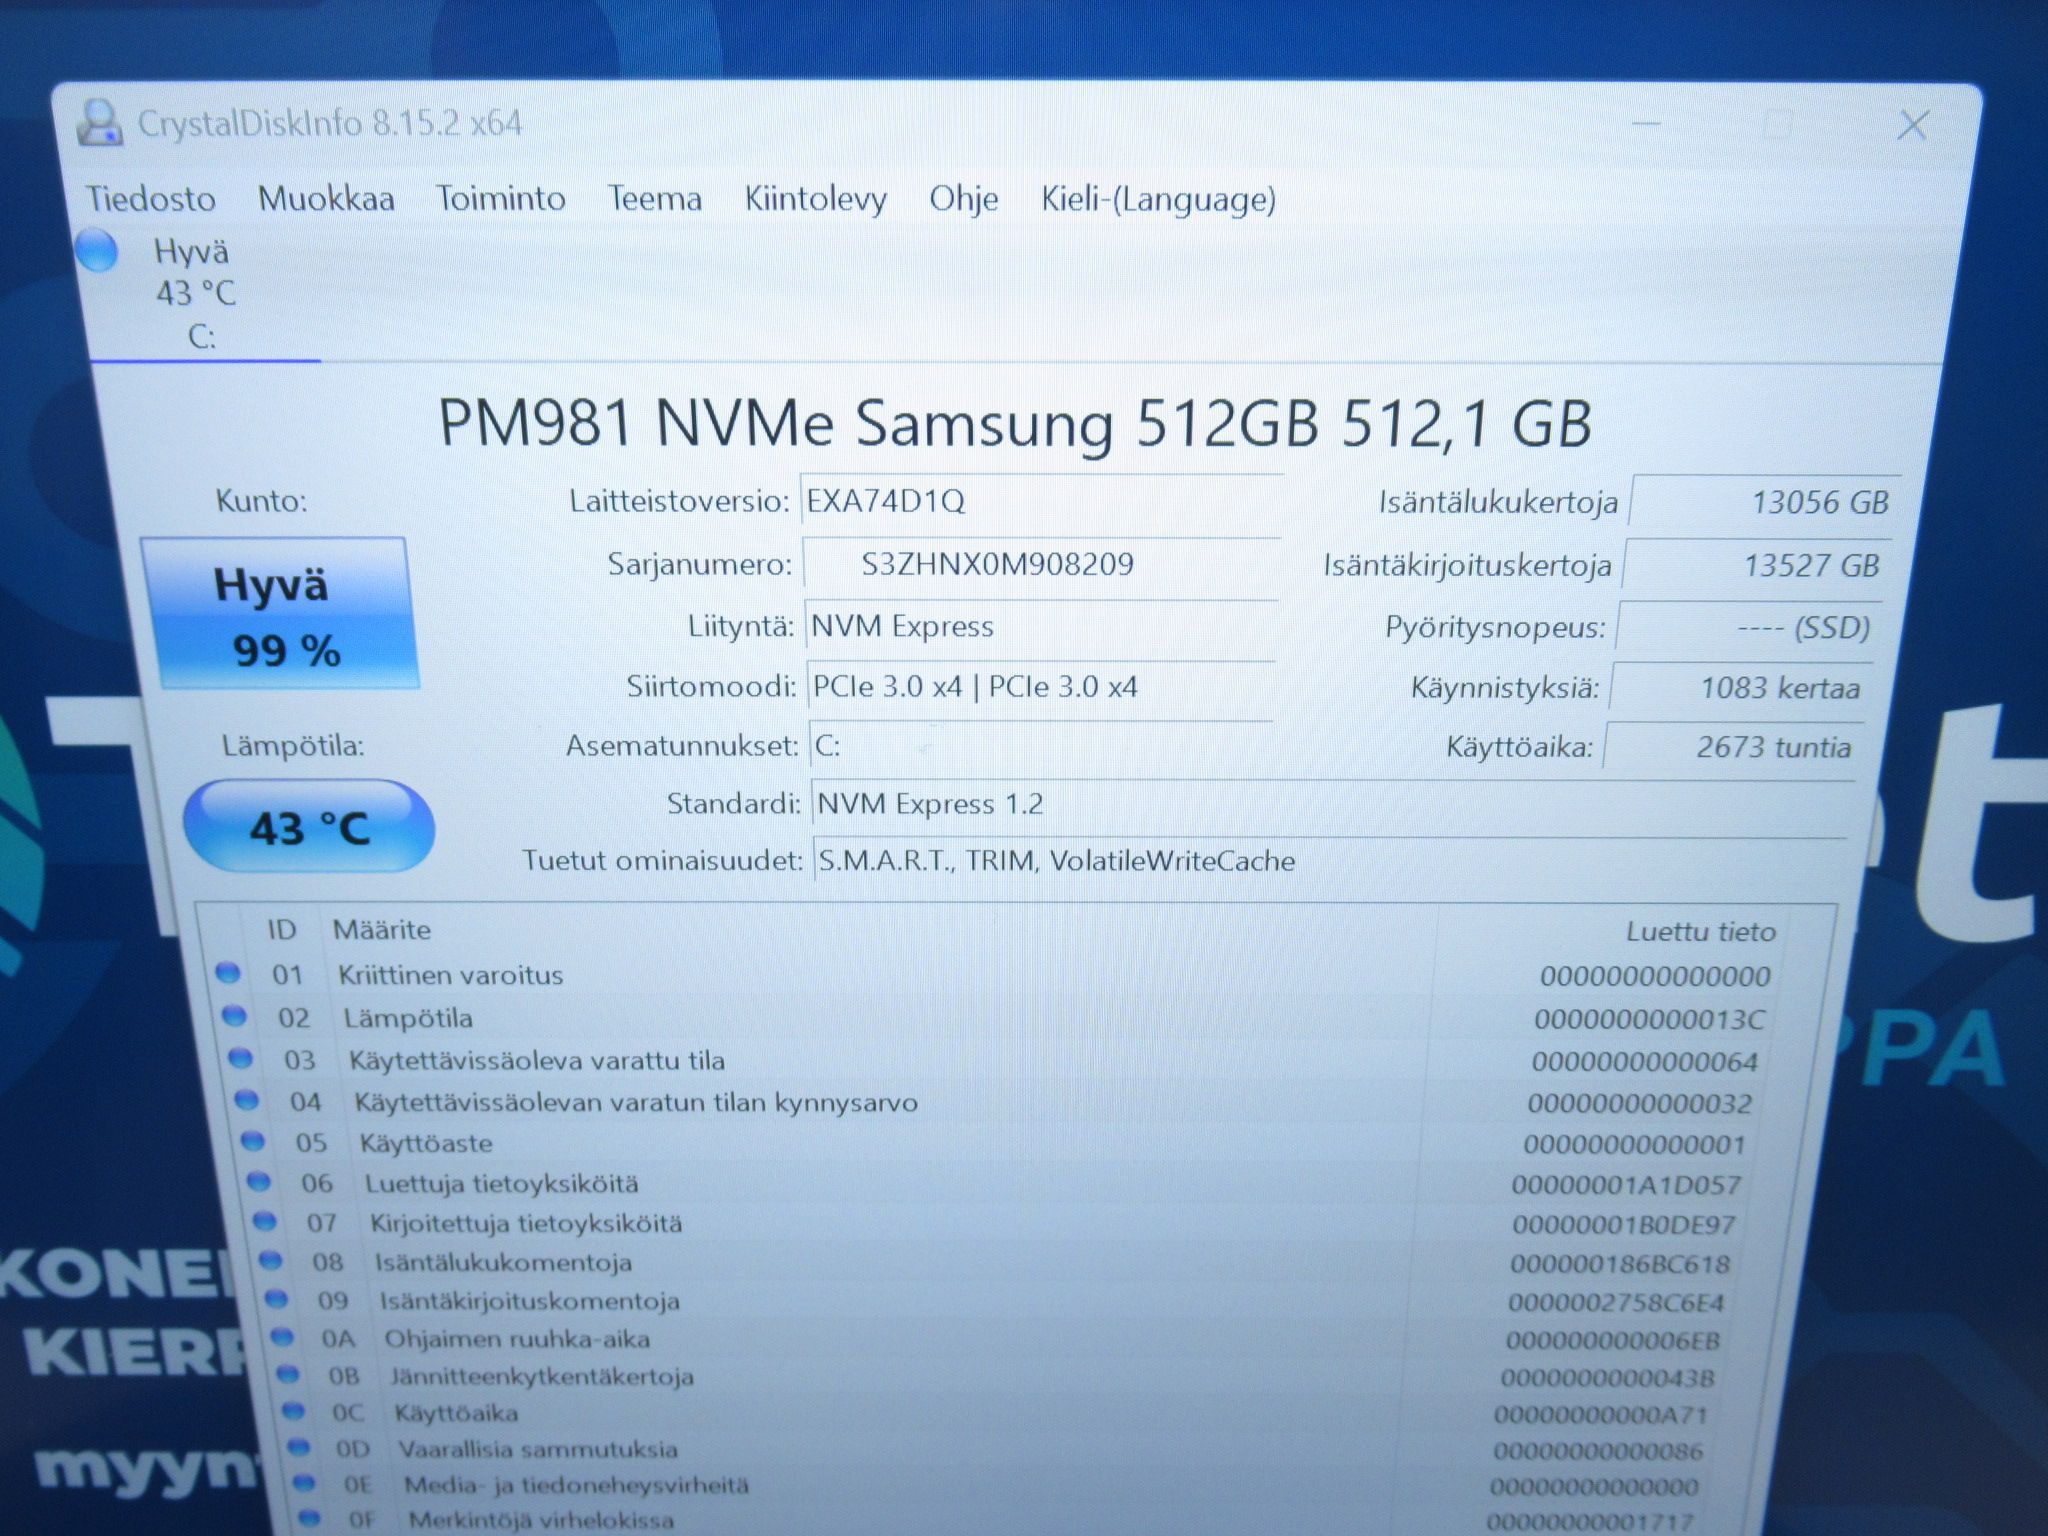
Task: Click the 43 °C temperature button
Action: (x=309, y=826)
